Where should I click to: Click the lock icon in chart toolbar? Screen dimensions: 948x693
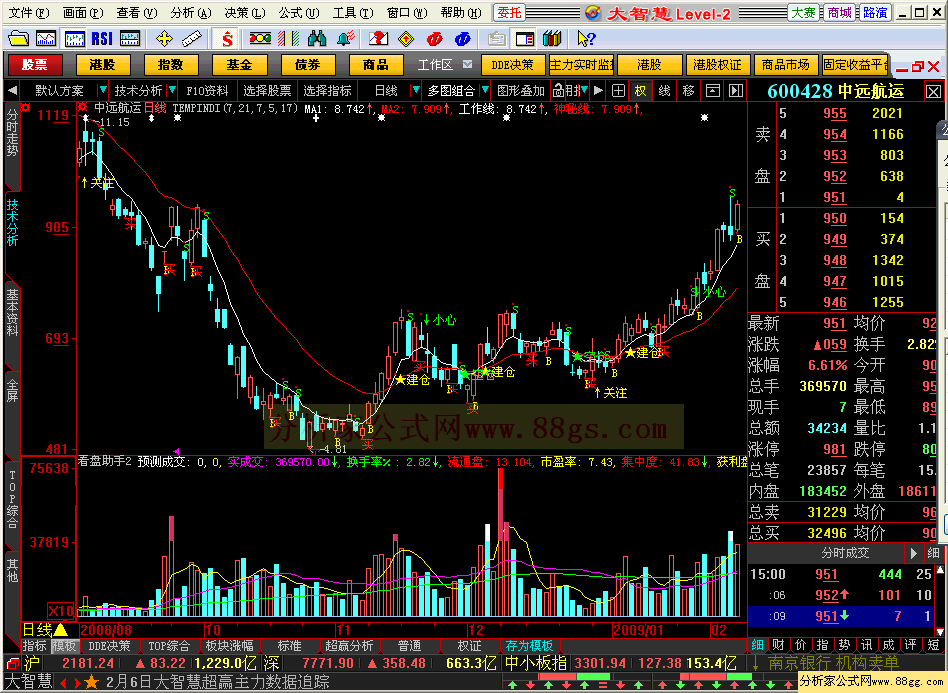coord(558,91)
